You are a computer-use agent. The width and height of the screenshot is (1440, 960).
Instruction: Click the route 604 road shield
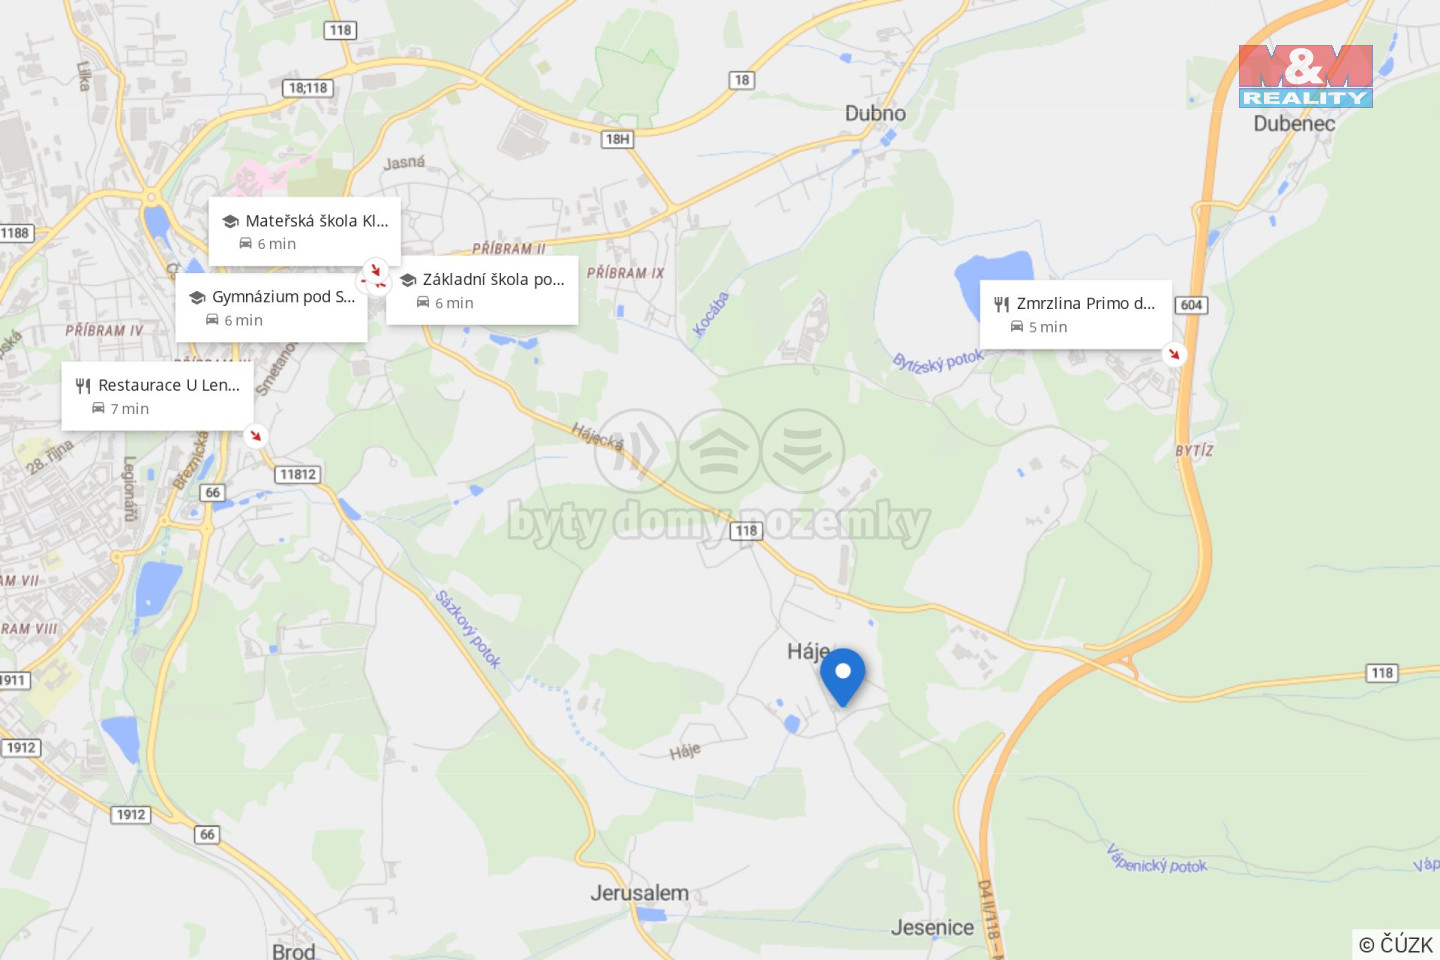click(x=1191, y=305)
